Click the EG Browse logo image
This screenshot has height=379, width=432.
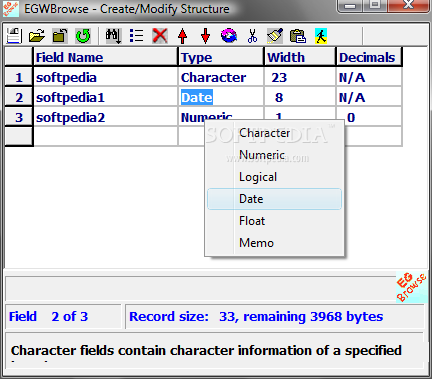coord(411,287)
